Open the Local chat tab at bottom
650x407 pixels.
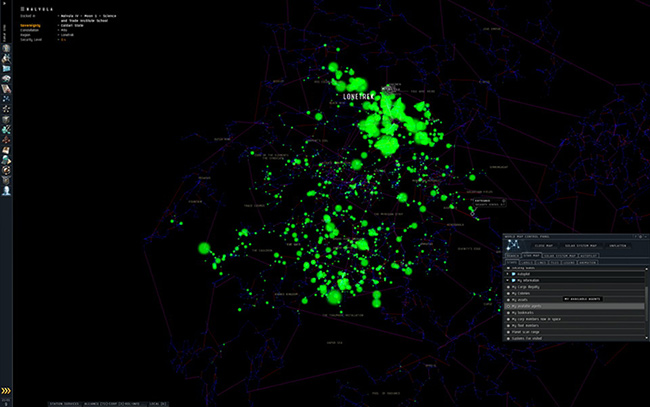point(158,404)
